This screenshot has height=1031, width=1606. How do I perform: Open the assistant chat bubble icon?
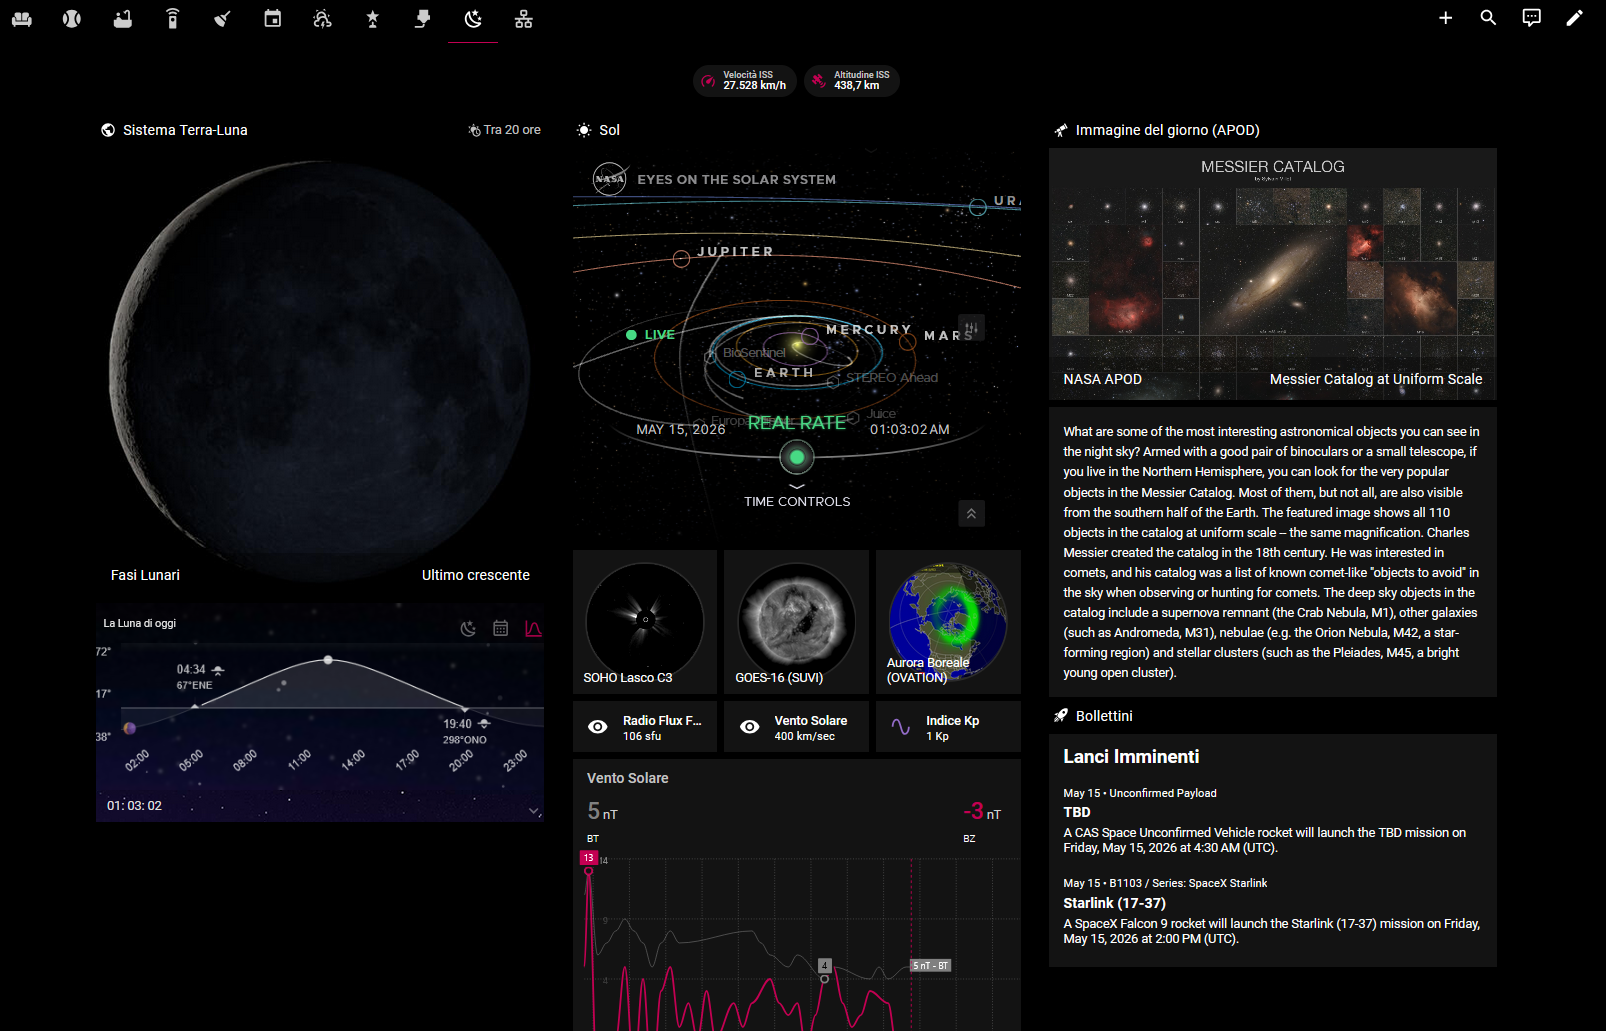(1531, 18)
